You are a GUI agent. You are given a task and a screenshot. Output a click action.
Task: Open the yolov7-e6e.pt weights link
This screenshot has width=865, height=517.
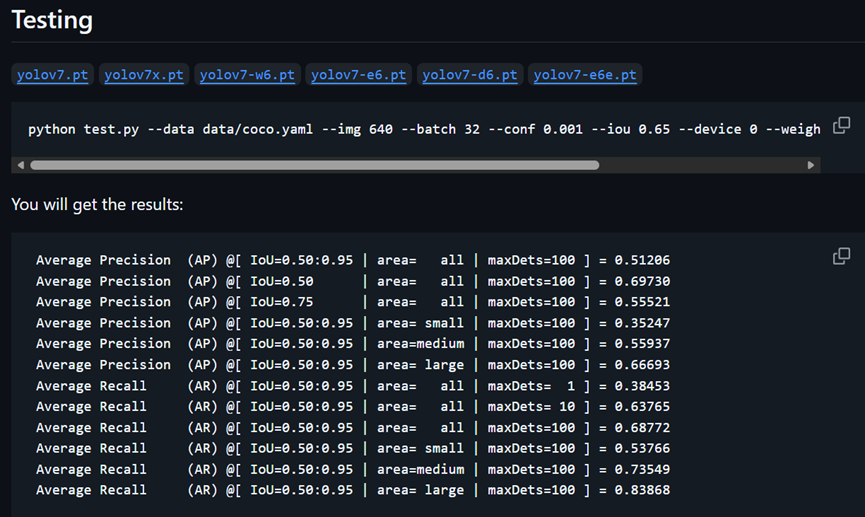click(585, 74)
